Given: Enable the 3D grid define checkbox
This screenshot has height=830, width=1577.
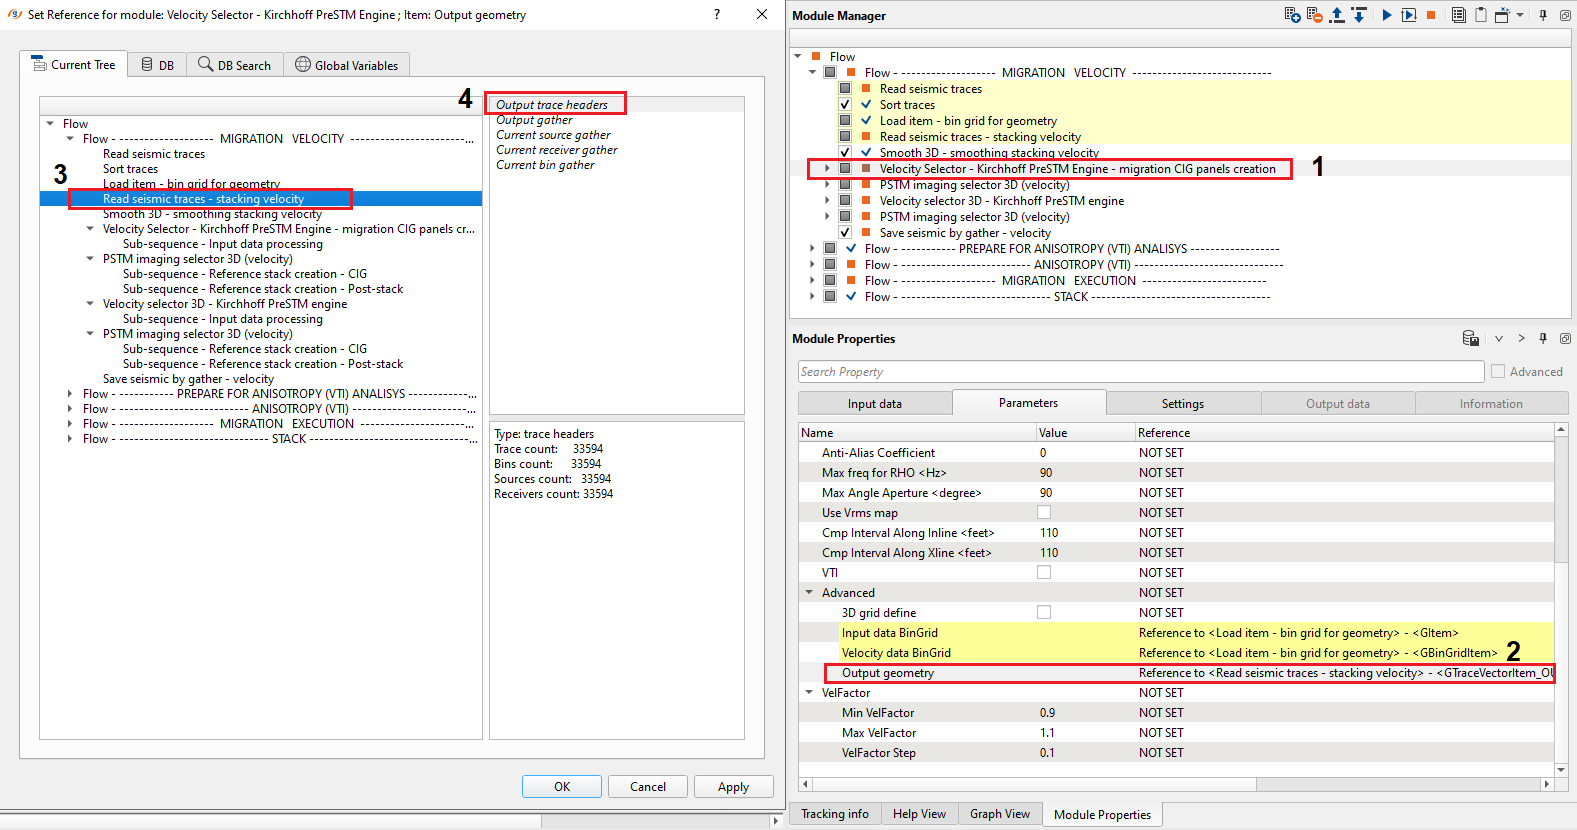Looking at the screenshot, I should point(1044,612).
